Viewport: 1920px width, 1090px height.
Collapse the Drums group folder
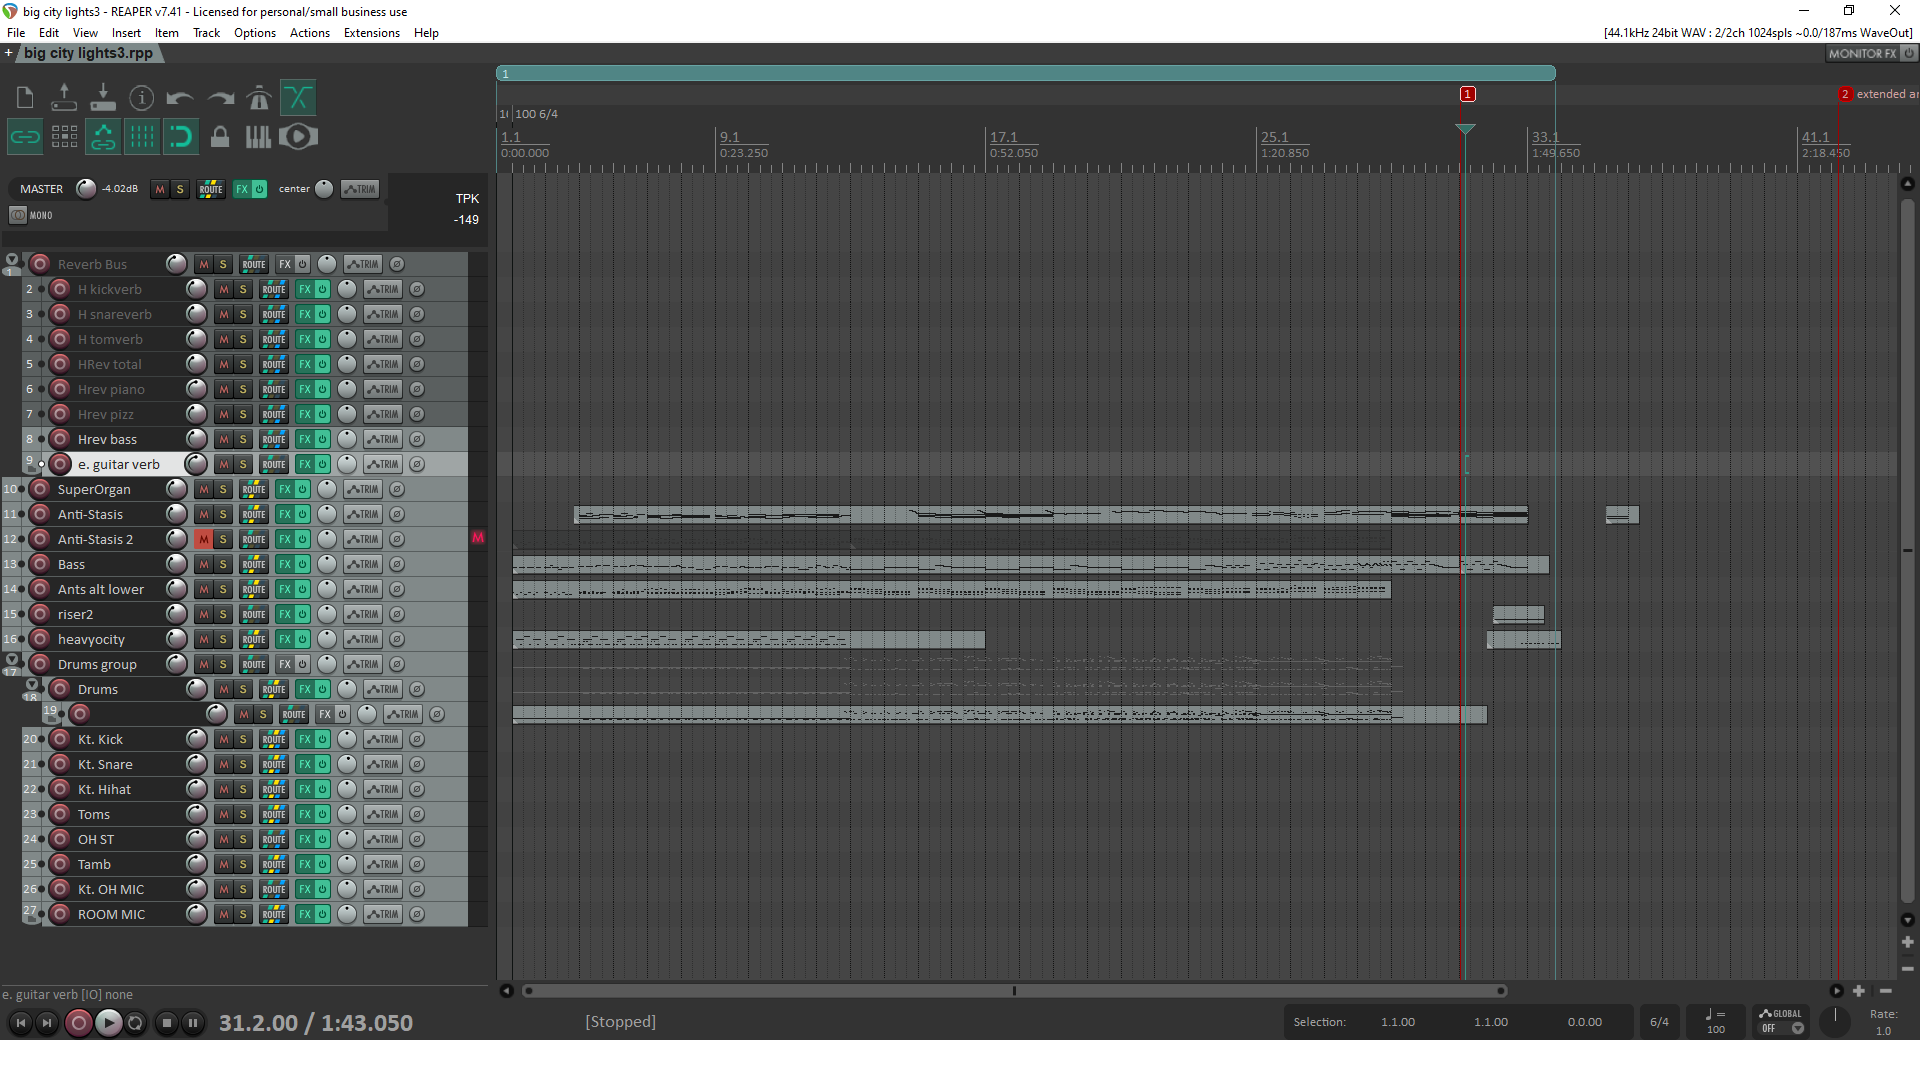tap(12, 660)
